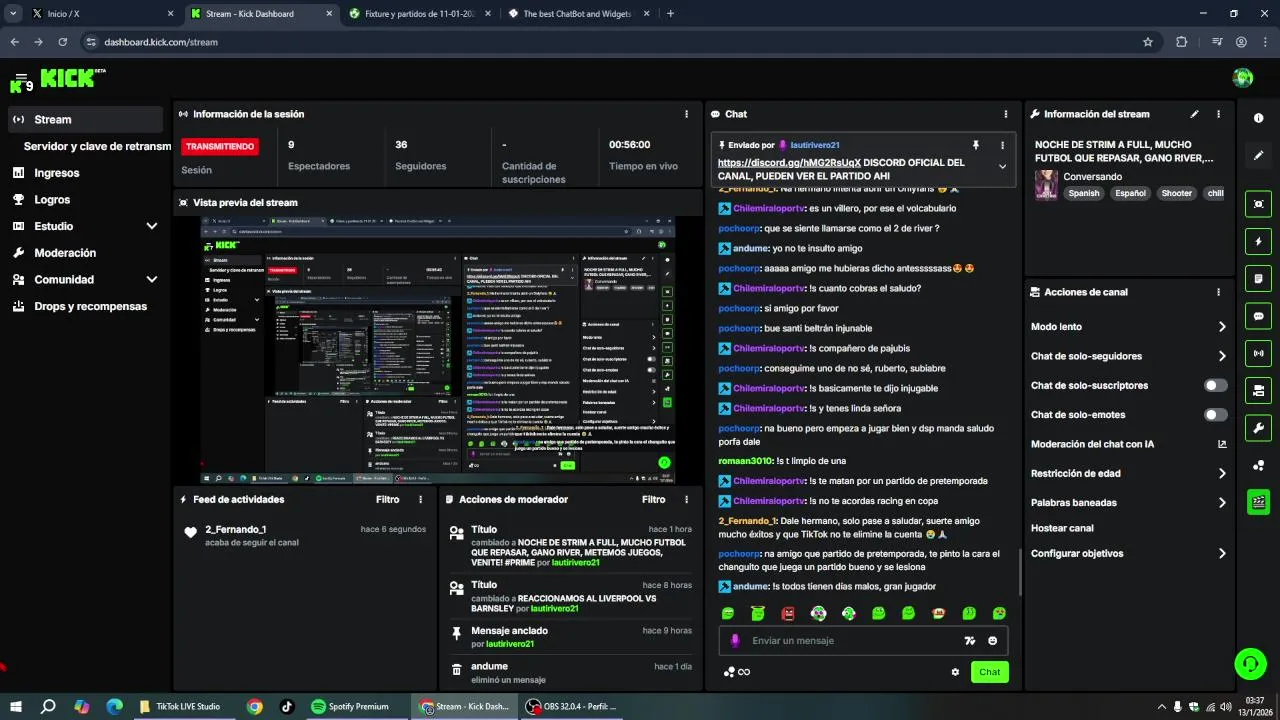Image resolution: width=1280 pixels, height=720 pixels.
Task: Click the green clapperboard clip icon
Action: tap(1258, 502)
